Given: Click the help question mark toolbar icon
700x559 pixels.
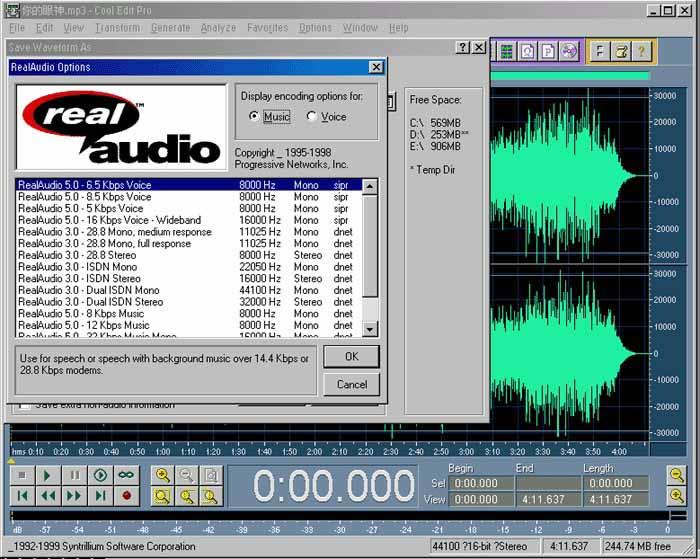Looking at the screenshot, I should [x=641, y=51].
